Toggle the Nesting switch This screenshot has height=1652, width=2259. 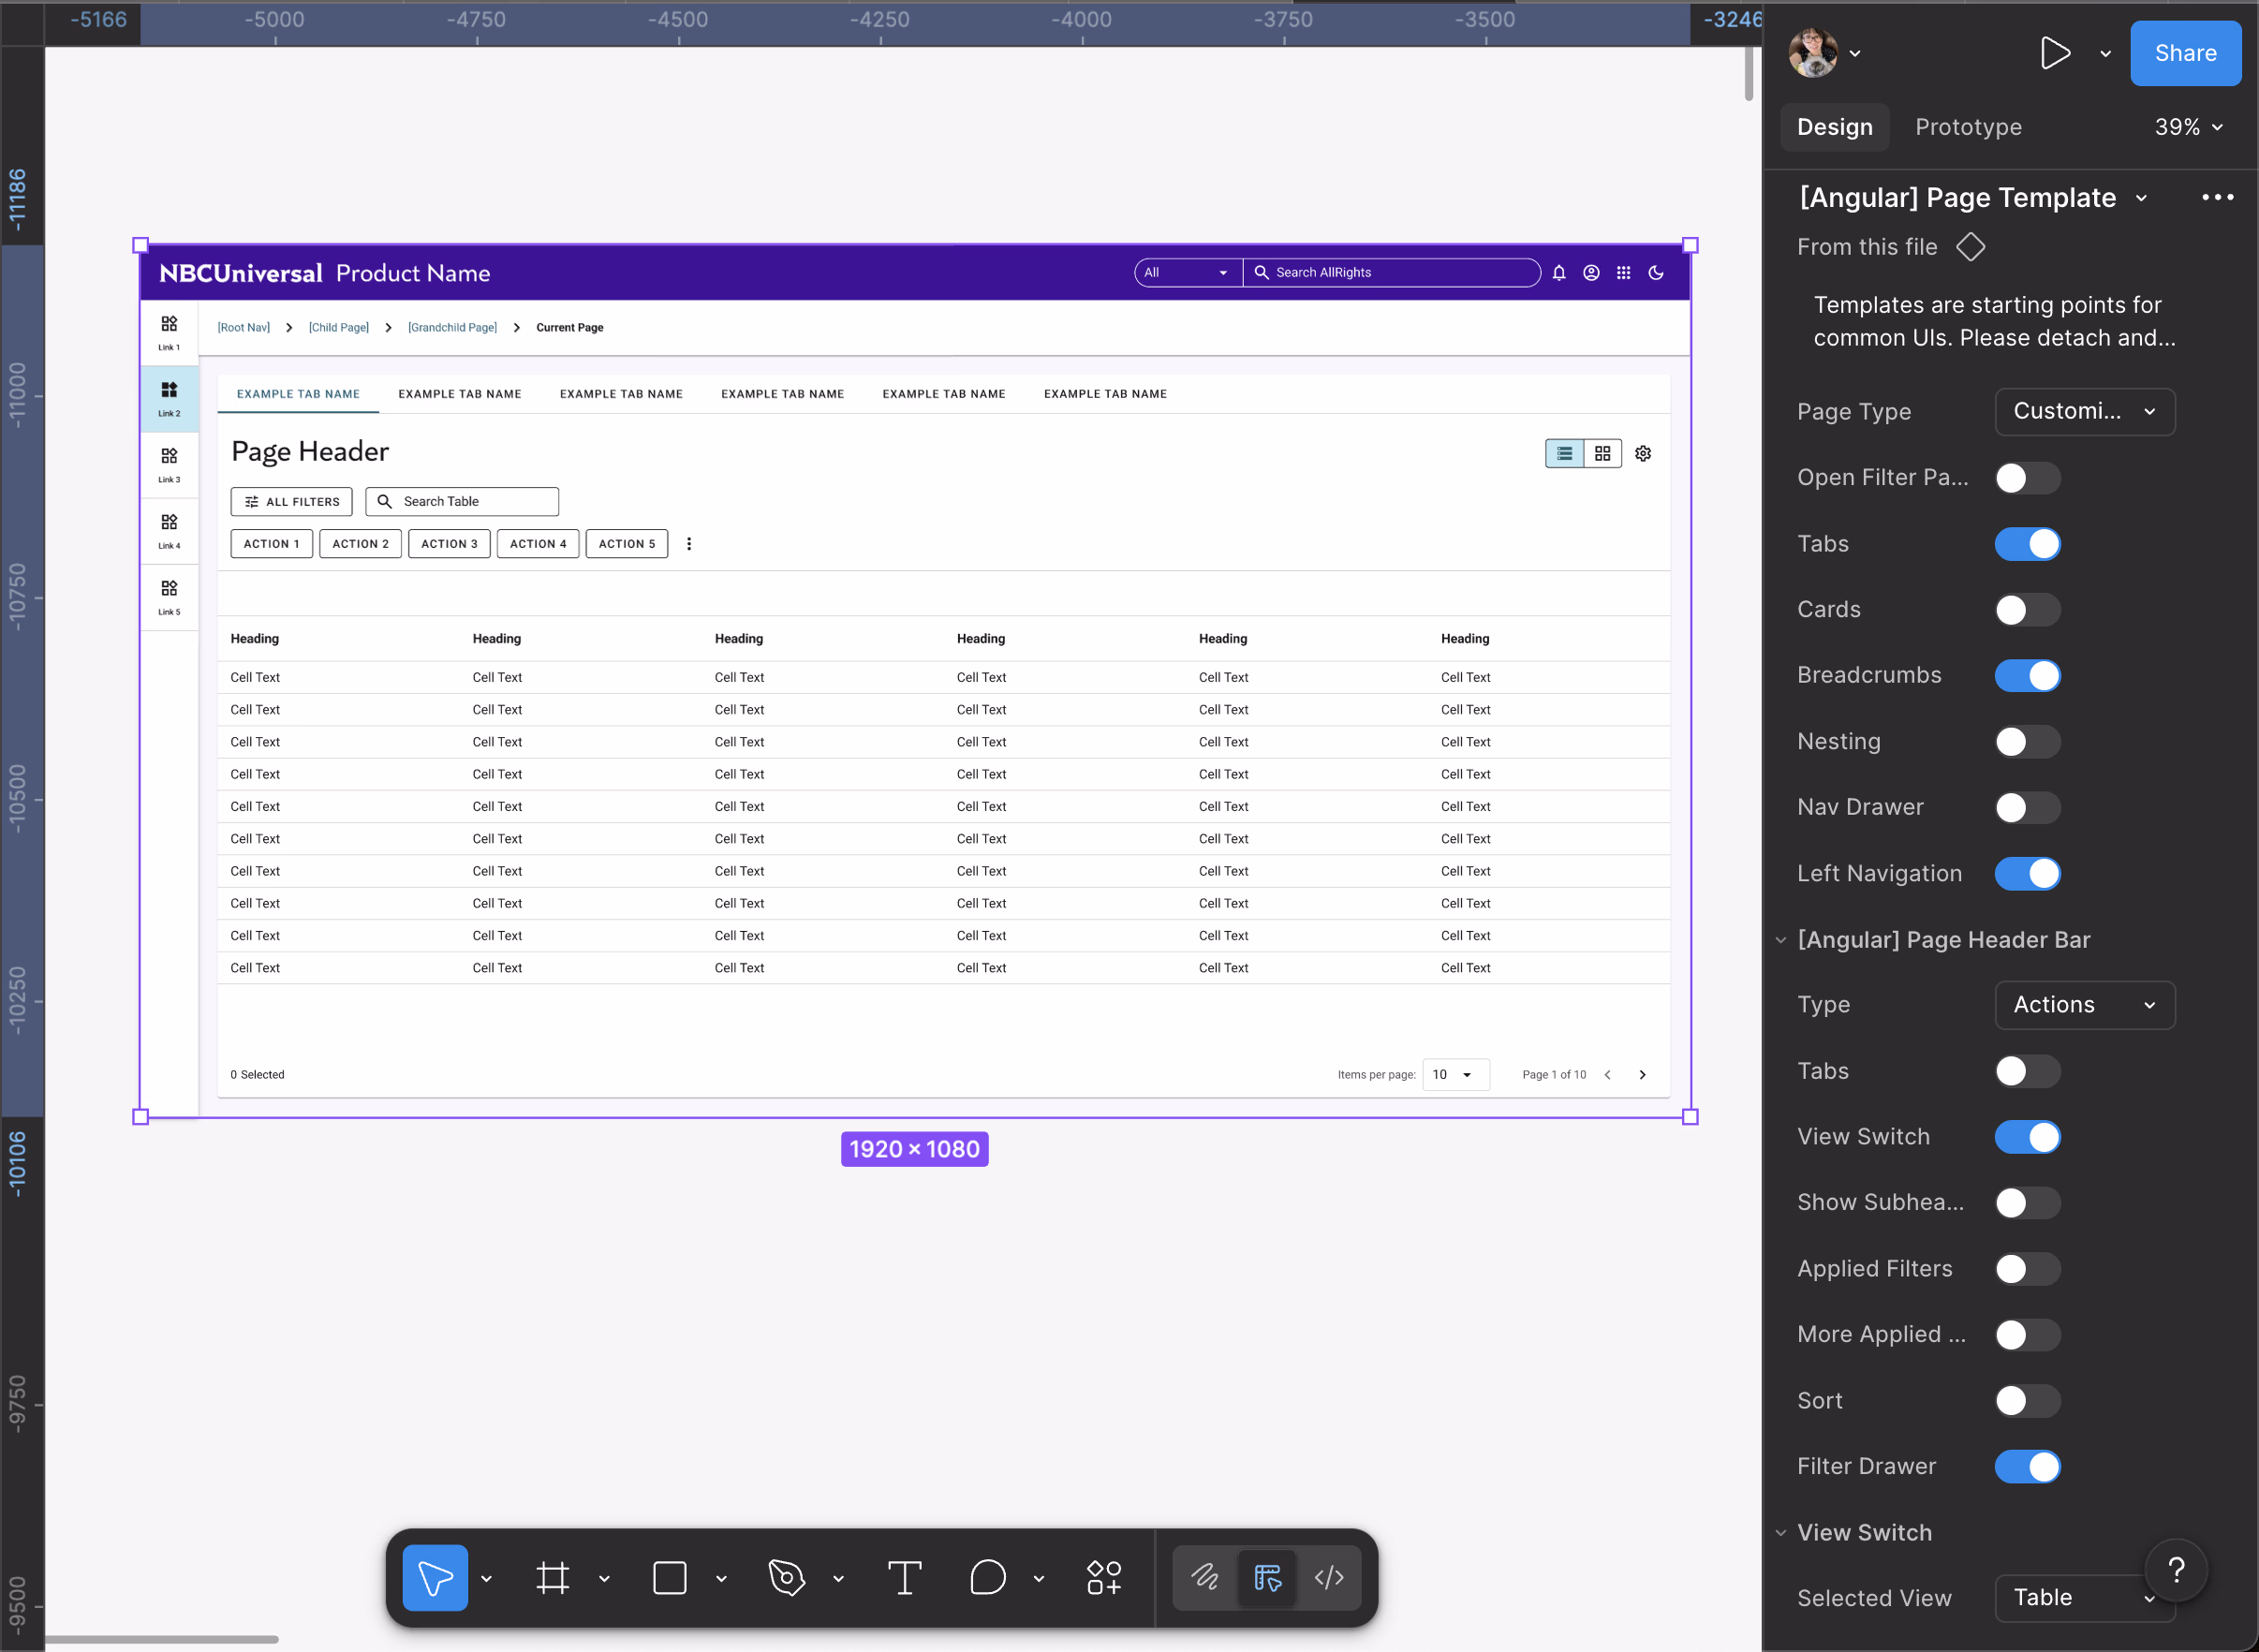2027,742
